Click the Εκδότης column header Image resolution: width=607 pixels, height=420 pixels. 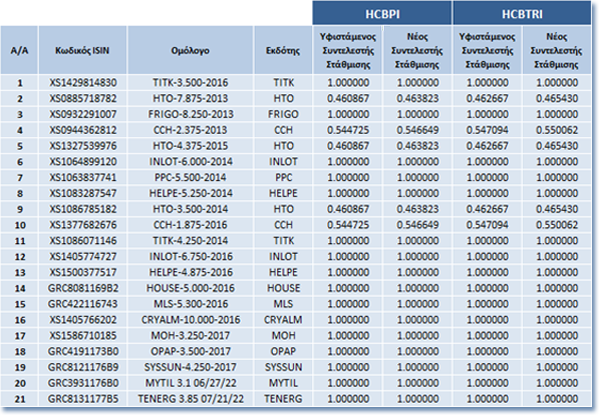coord(282,49)
